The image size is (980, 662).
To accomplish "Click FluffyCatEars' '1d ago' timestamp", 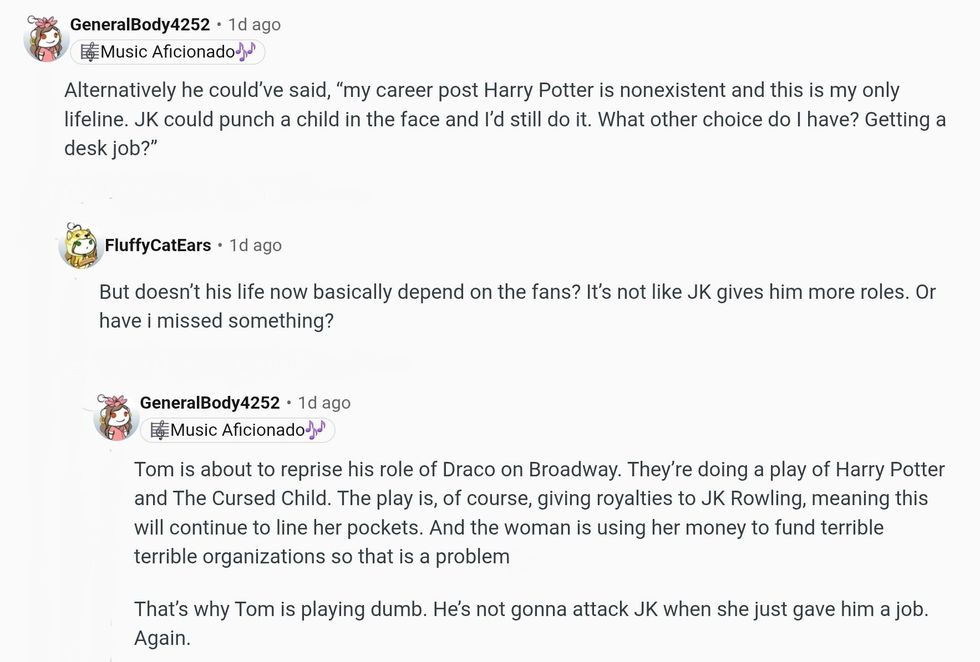I will coord(256,245).
